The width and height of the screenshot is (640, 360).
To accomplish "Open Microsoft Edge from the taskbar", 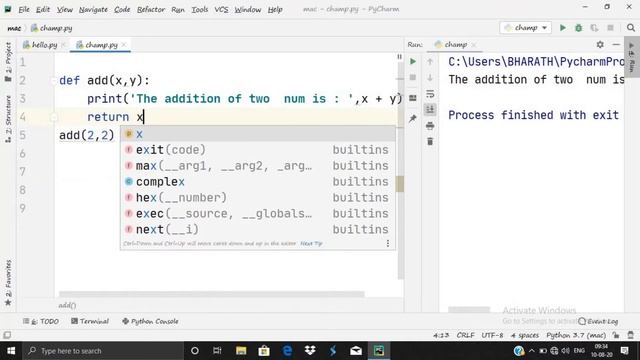I will 287,351.
